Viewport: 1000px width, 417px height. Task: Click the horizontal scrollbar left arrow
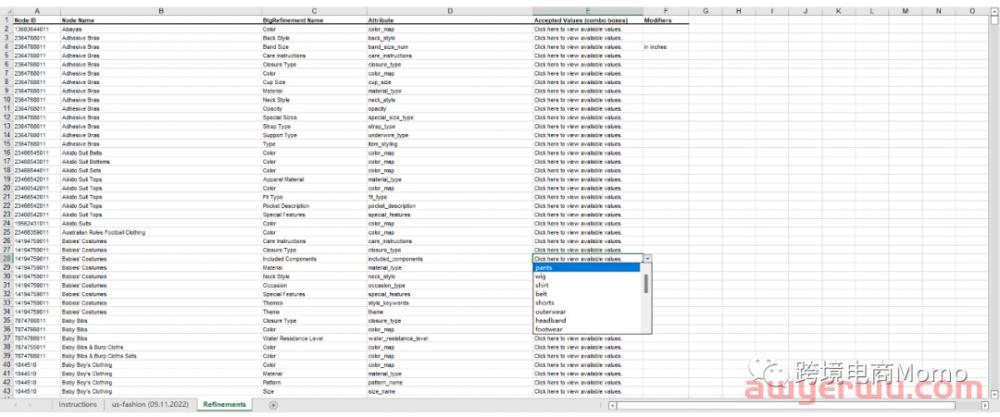point(612,405)
